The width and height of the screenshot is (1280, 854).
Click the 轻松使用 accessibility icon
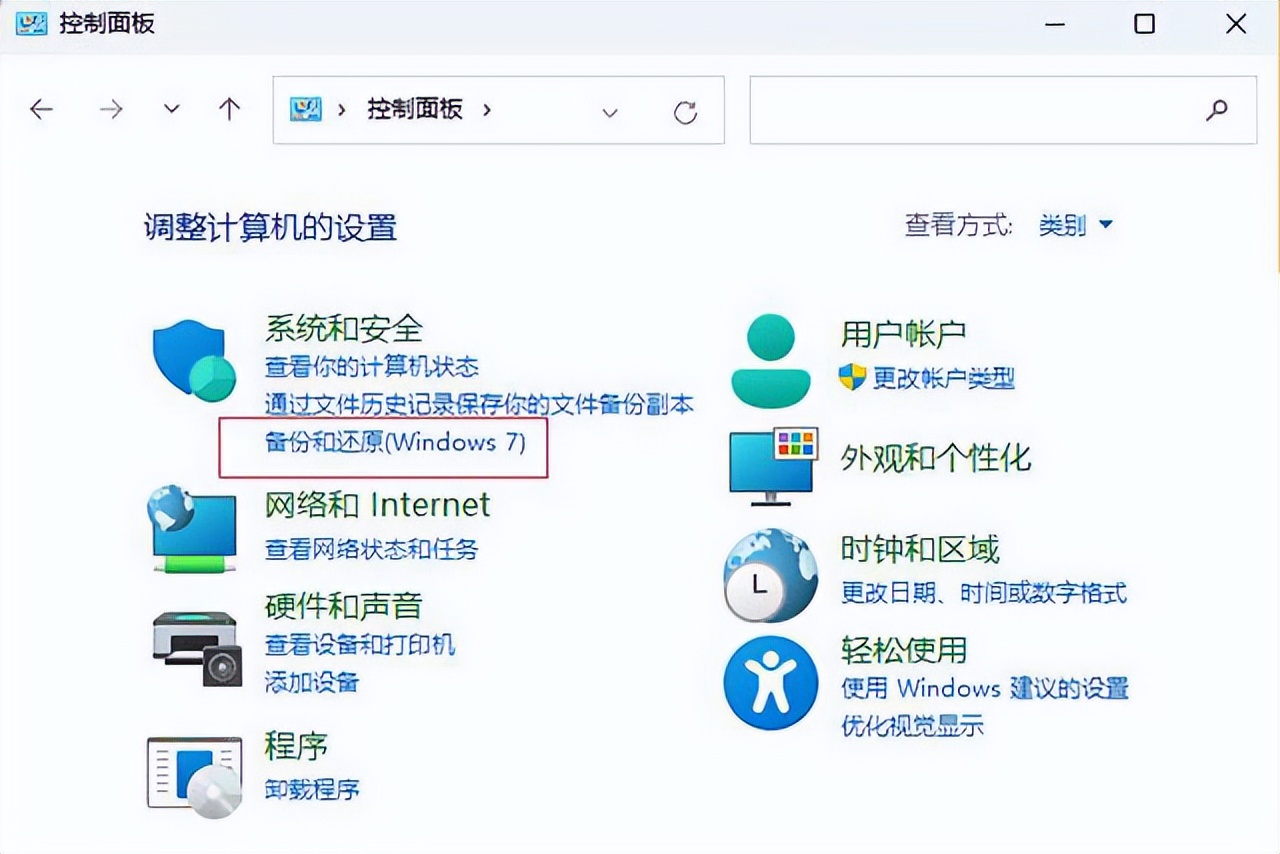(x=770, y=682)
